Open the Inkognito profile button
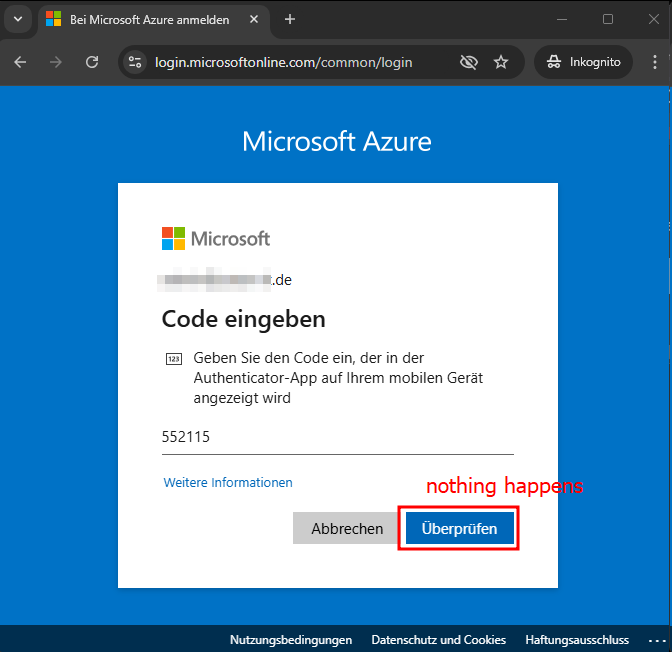672x652 pixels. 583,62
